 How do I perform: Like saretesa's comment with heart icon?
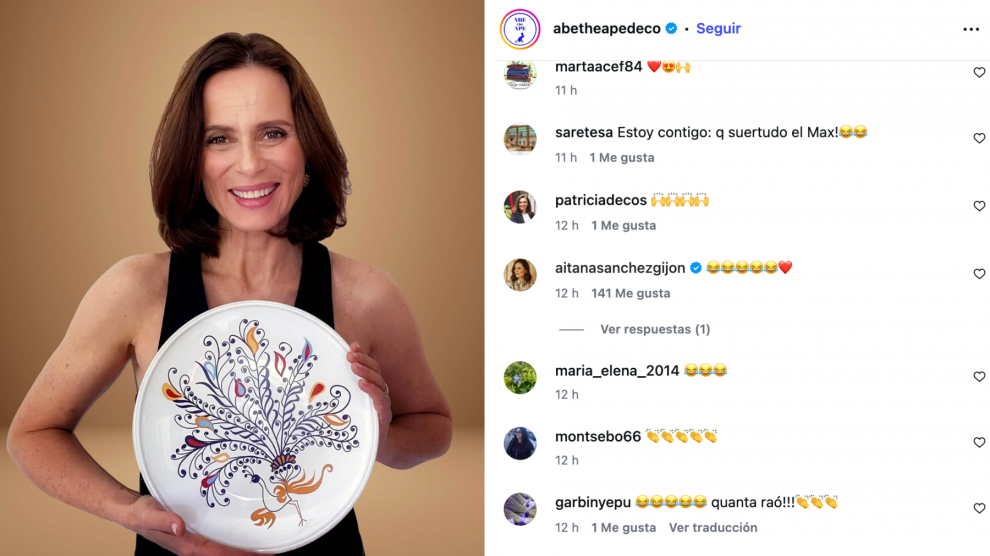(979, 138)
